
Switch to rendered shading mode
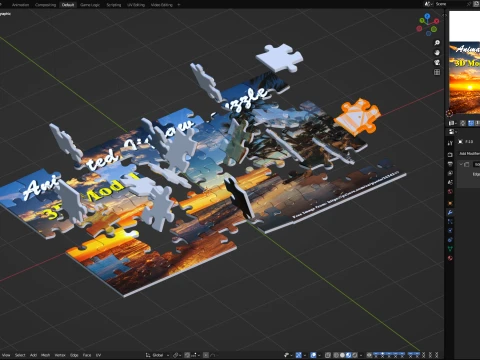point(355,355)
